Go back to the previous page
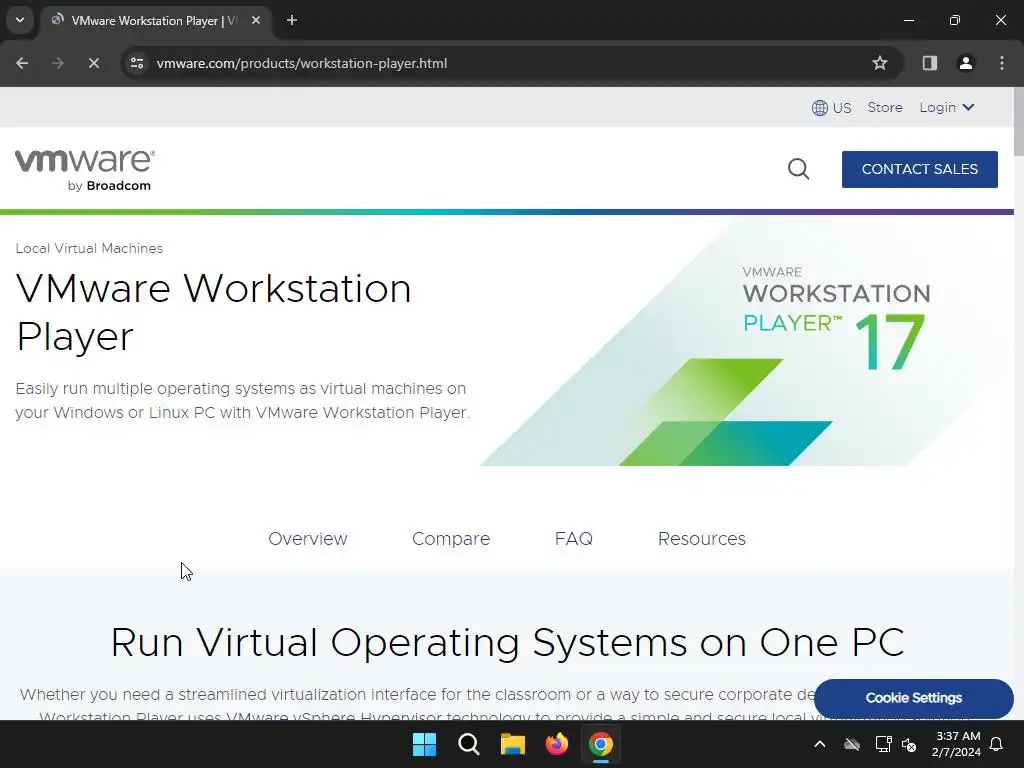Image resolution: width=1024 pixels, height=768 pixels. point(22,63)
